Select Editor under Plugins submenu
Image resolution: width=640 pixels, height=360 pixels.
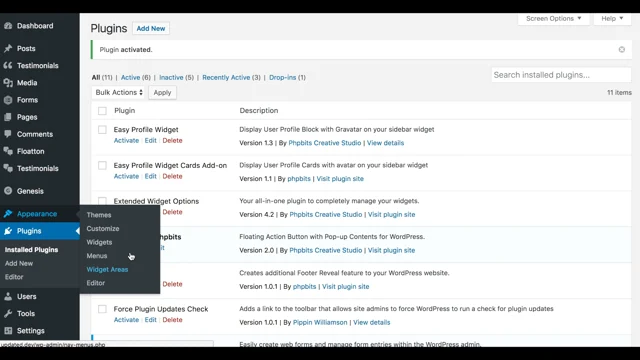(14, 277)
